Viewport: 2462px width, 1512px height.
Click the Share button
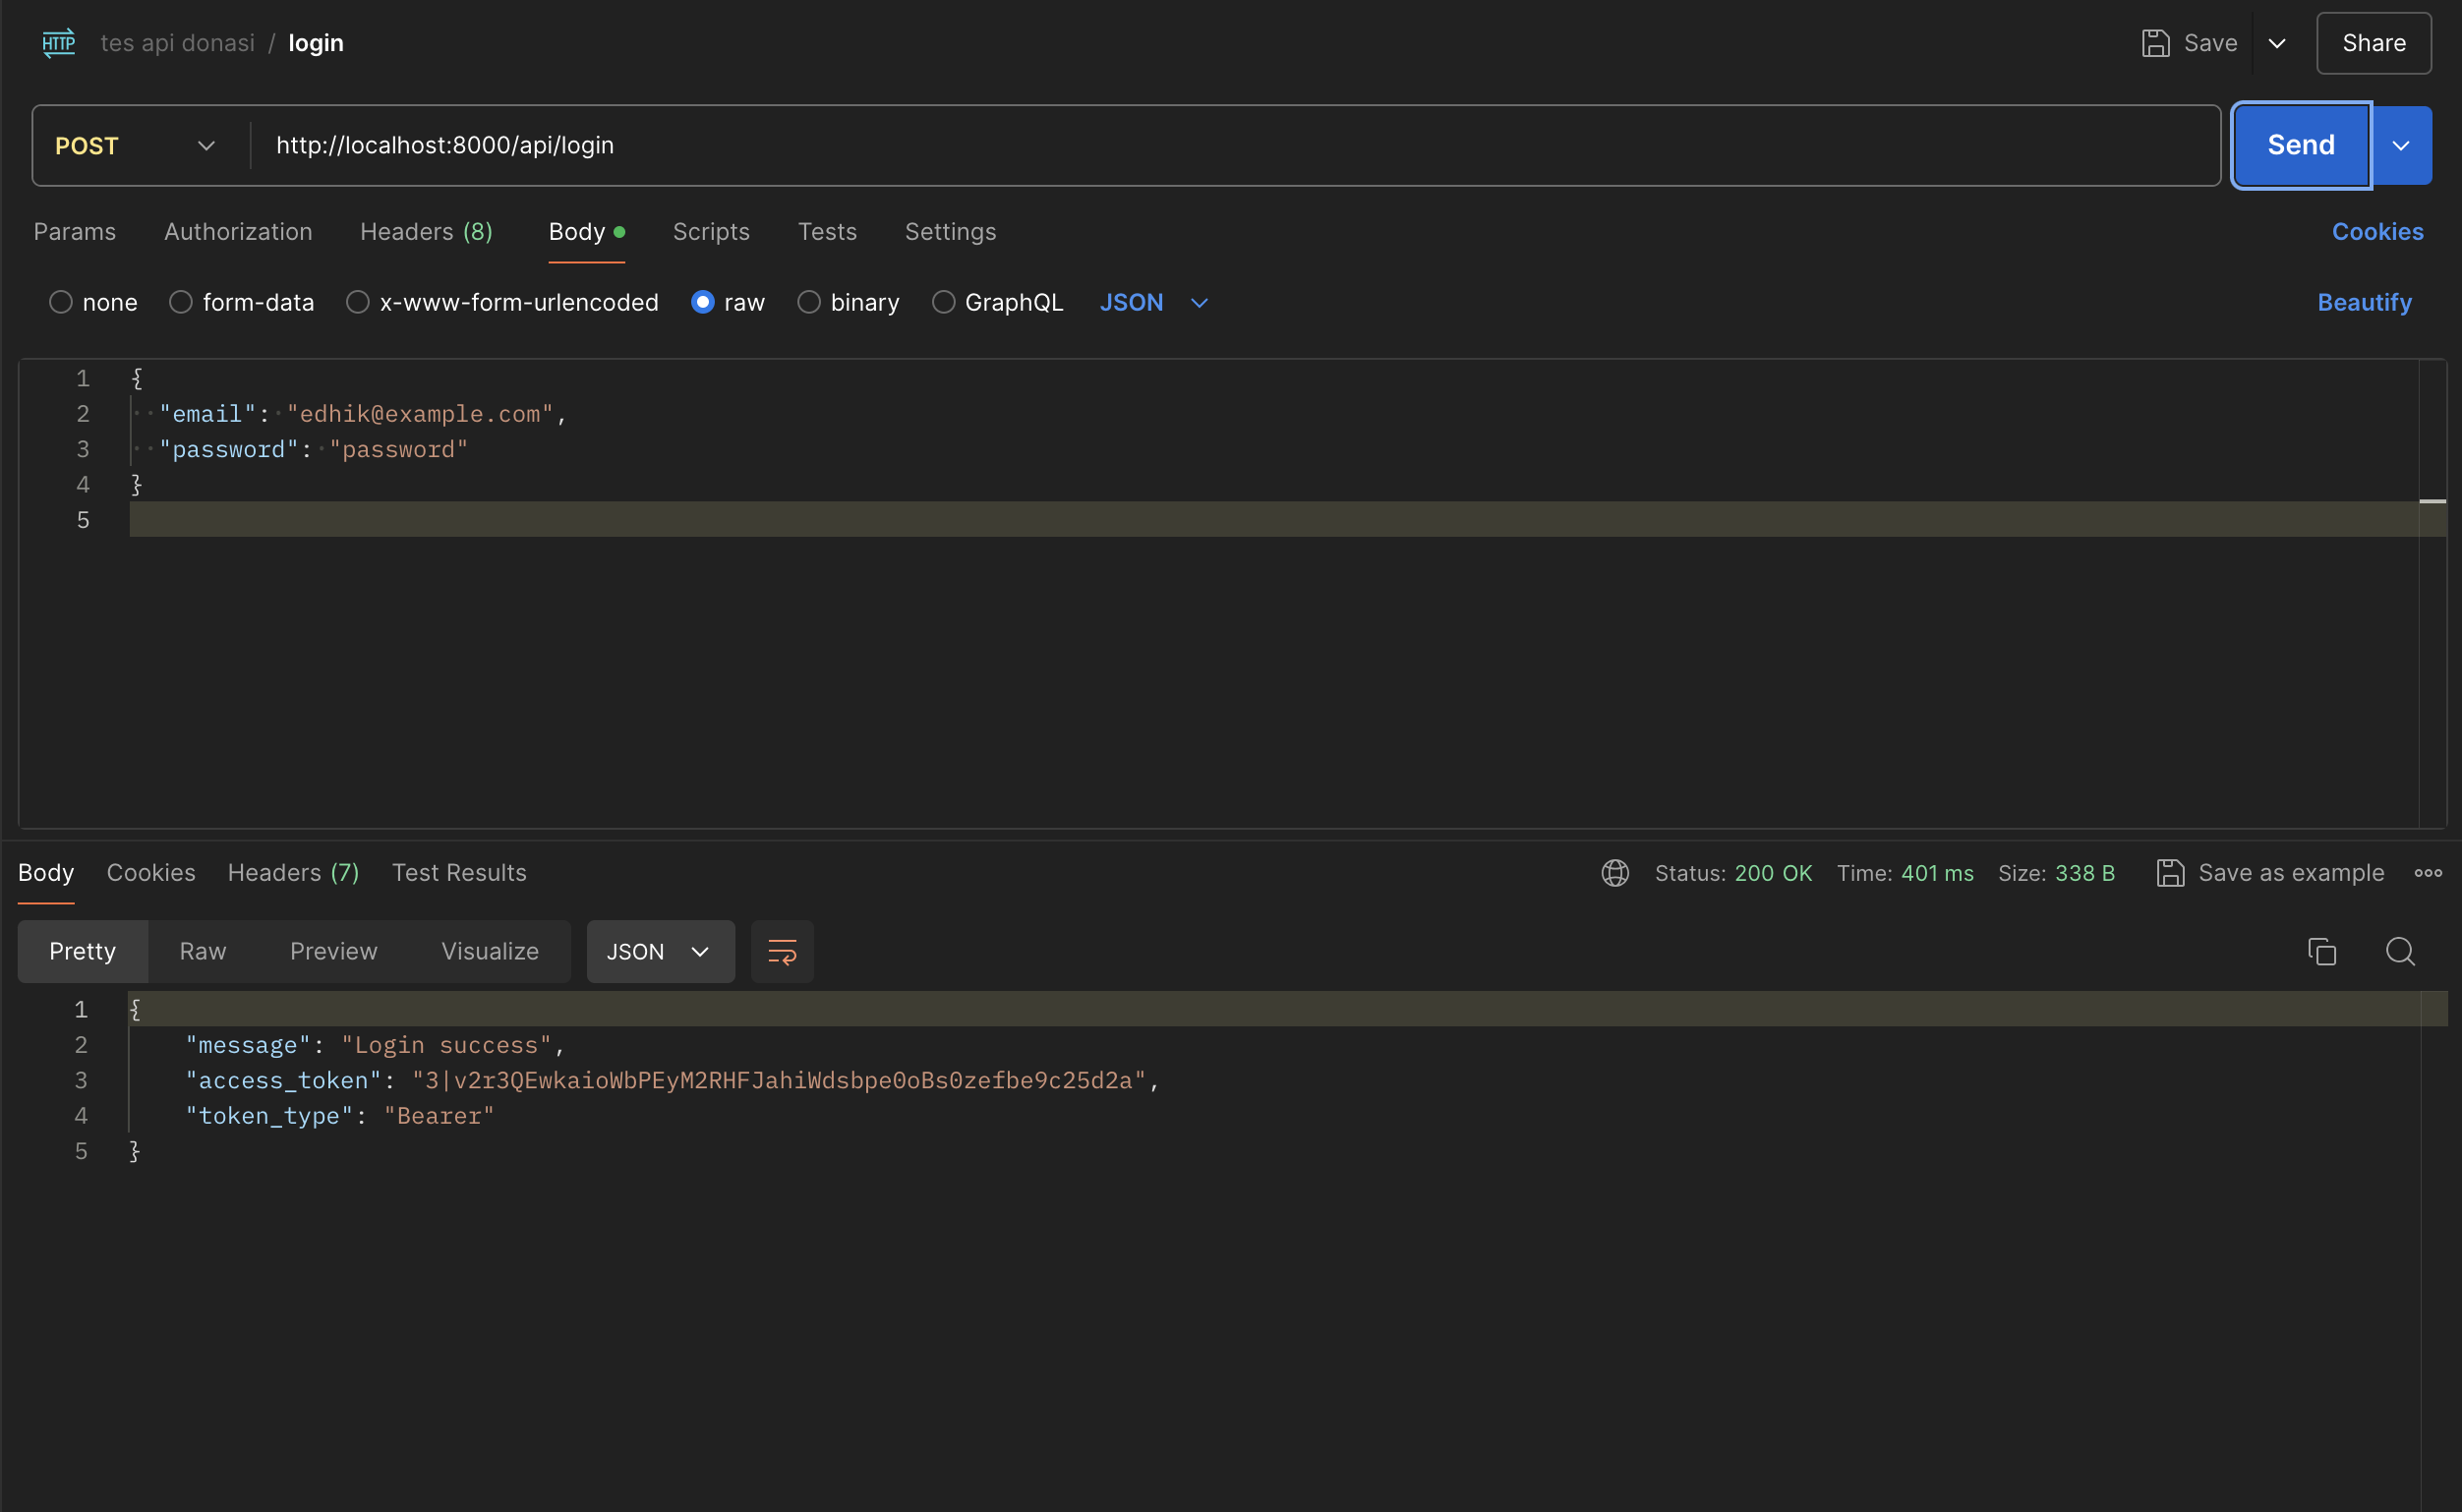click(2373, 43)
